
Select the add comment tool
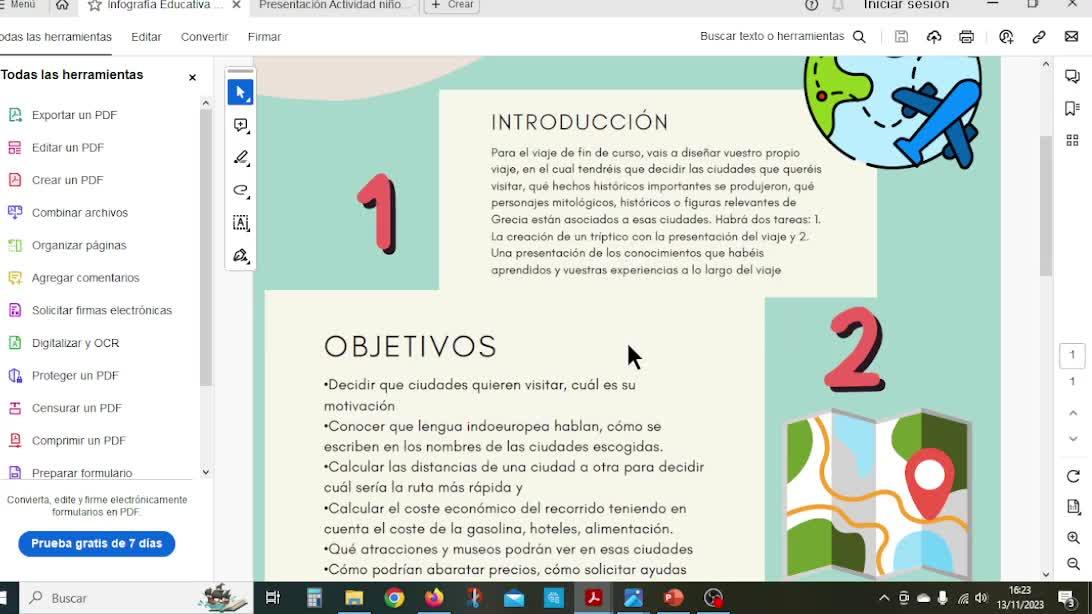pyautogui.click(x=240, y=125)
